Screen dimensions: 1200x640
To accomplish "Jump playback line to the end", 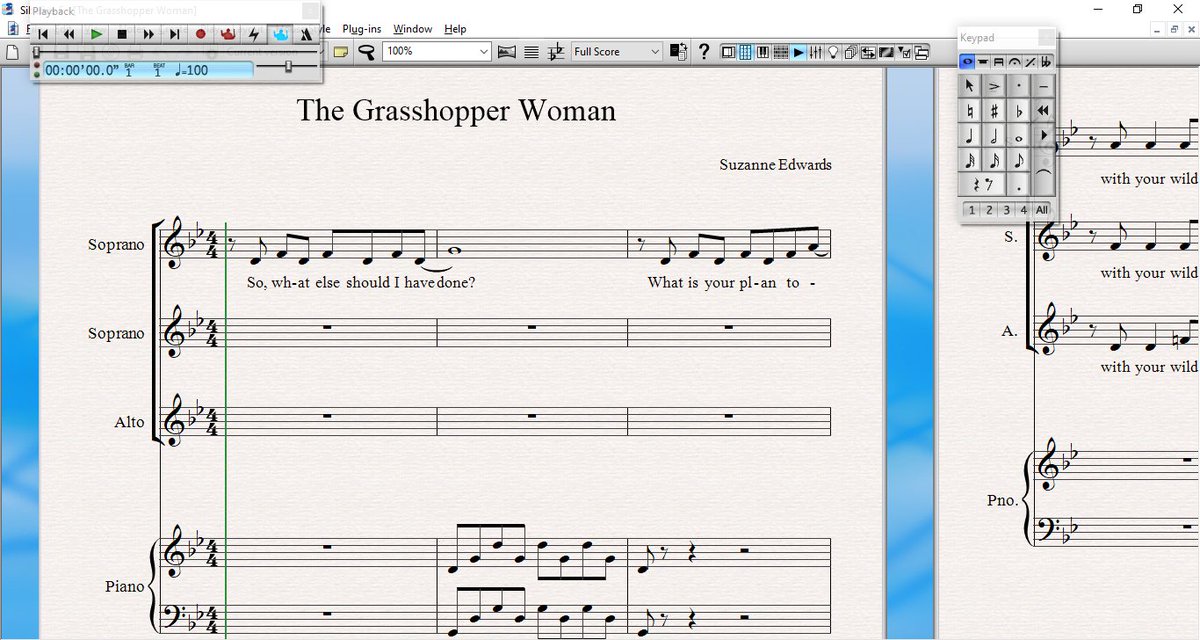I will coord(174,34).
